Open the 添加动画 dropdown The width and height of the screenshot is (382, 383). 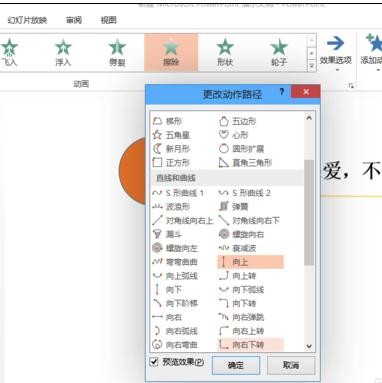click(x=372, y=53)
